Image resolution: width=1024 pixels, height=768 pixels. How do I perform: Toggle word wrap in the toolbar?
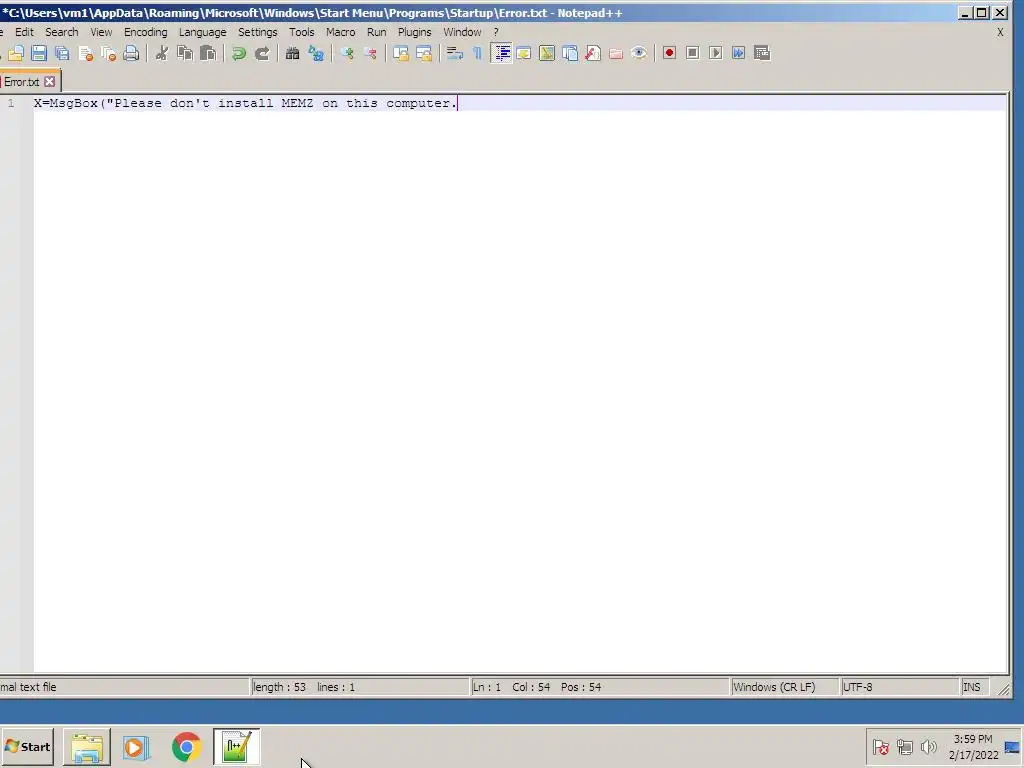tap(455, 54)
